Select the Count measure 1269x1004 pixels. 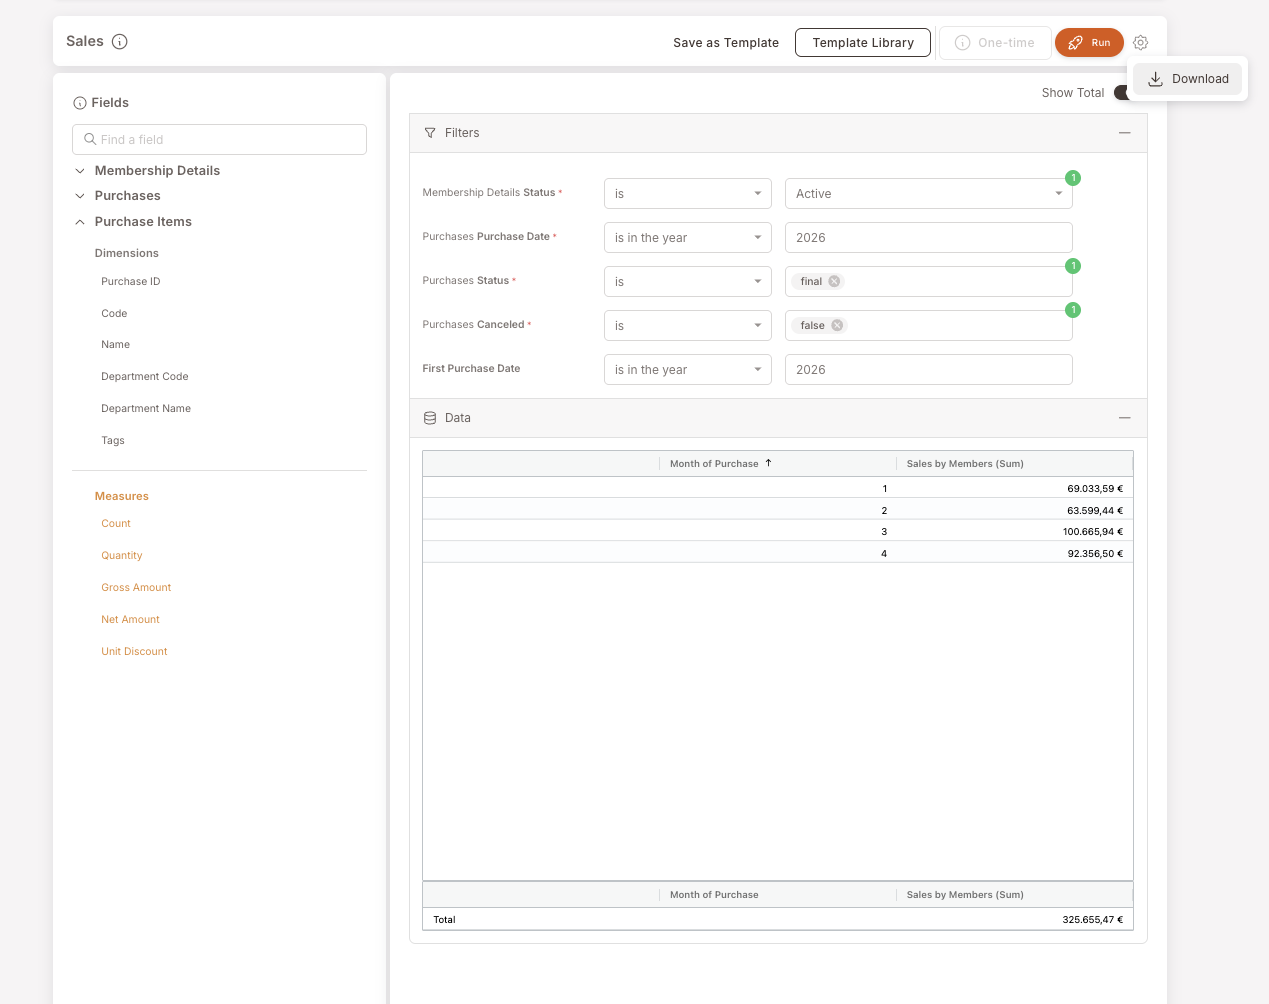(116, 524)
